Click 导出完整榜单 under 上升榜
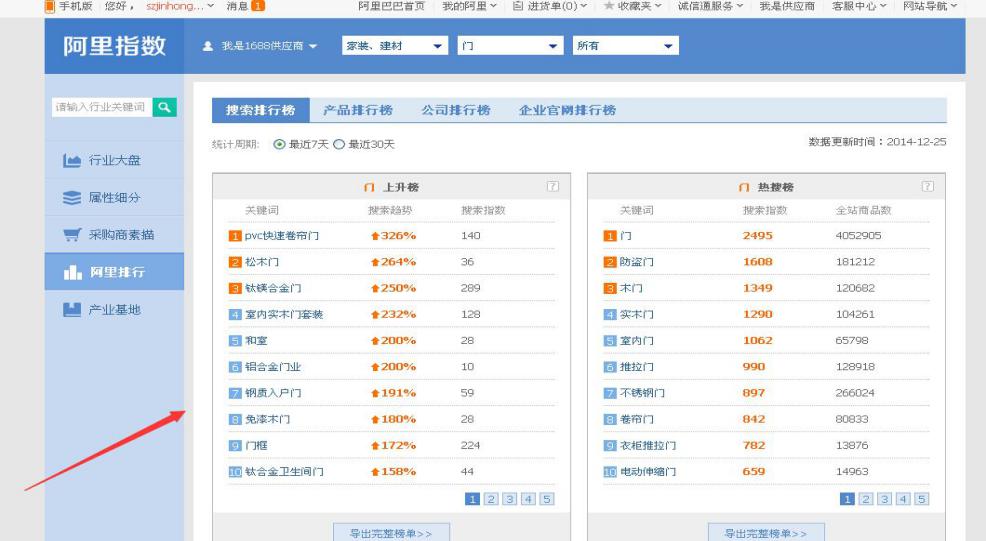Image resolution: width=986 pixels, height=541 pixels. [391, 533]
